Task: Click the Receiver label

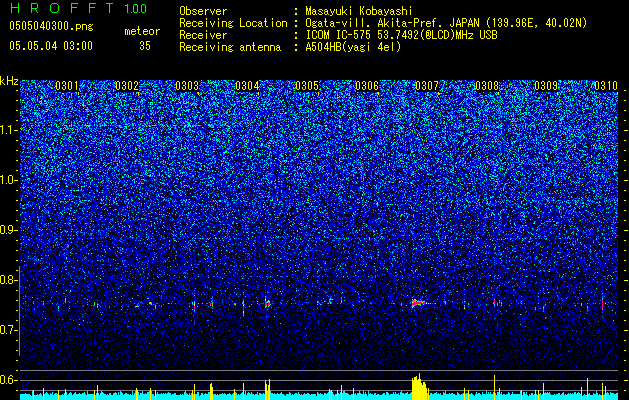Action: [x=203, y=35]
